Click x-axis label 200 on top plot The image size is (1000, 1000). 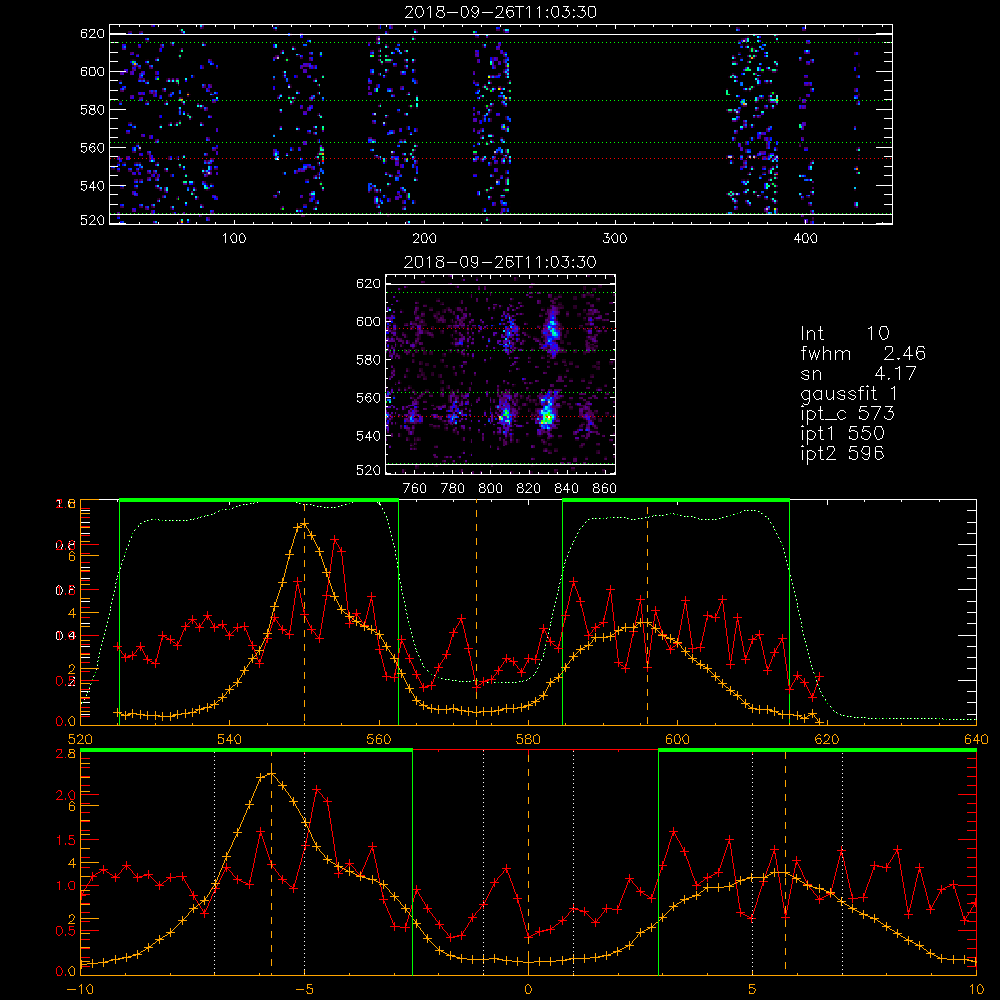pos(424,239)
